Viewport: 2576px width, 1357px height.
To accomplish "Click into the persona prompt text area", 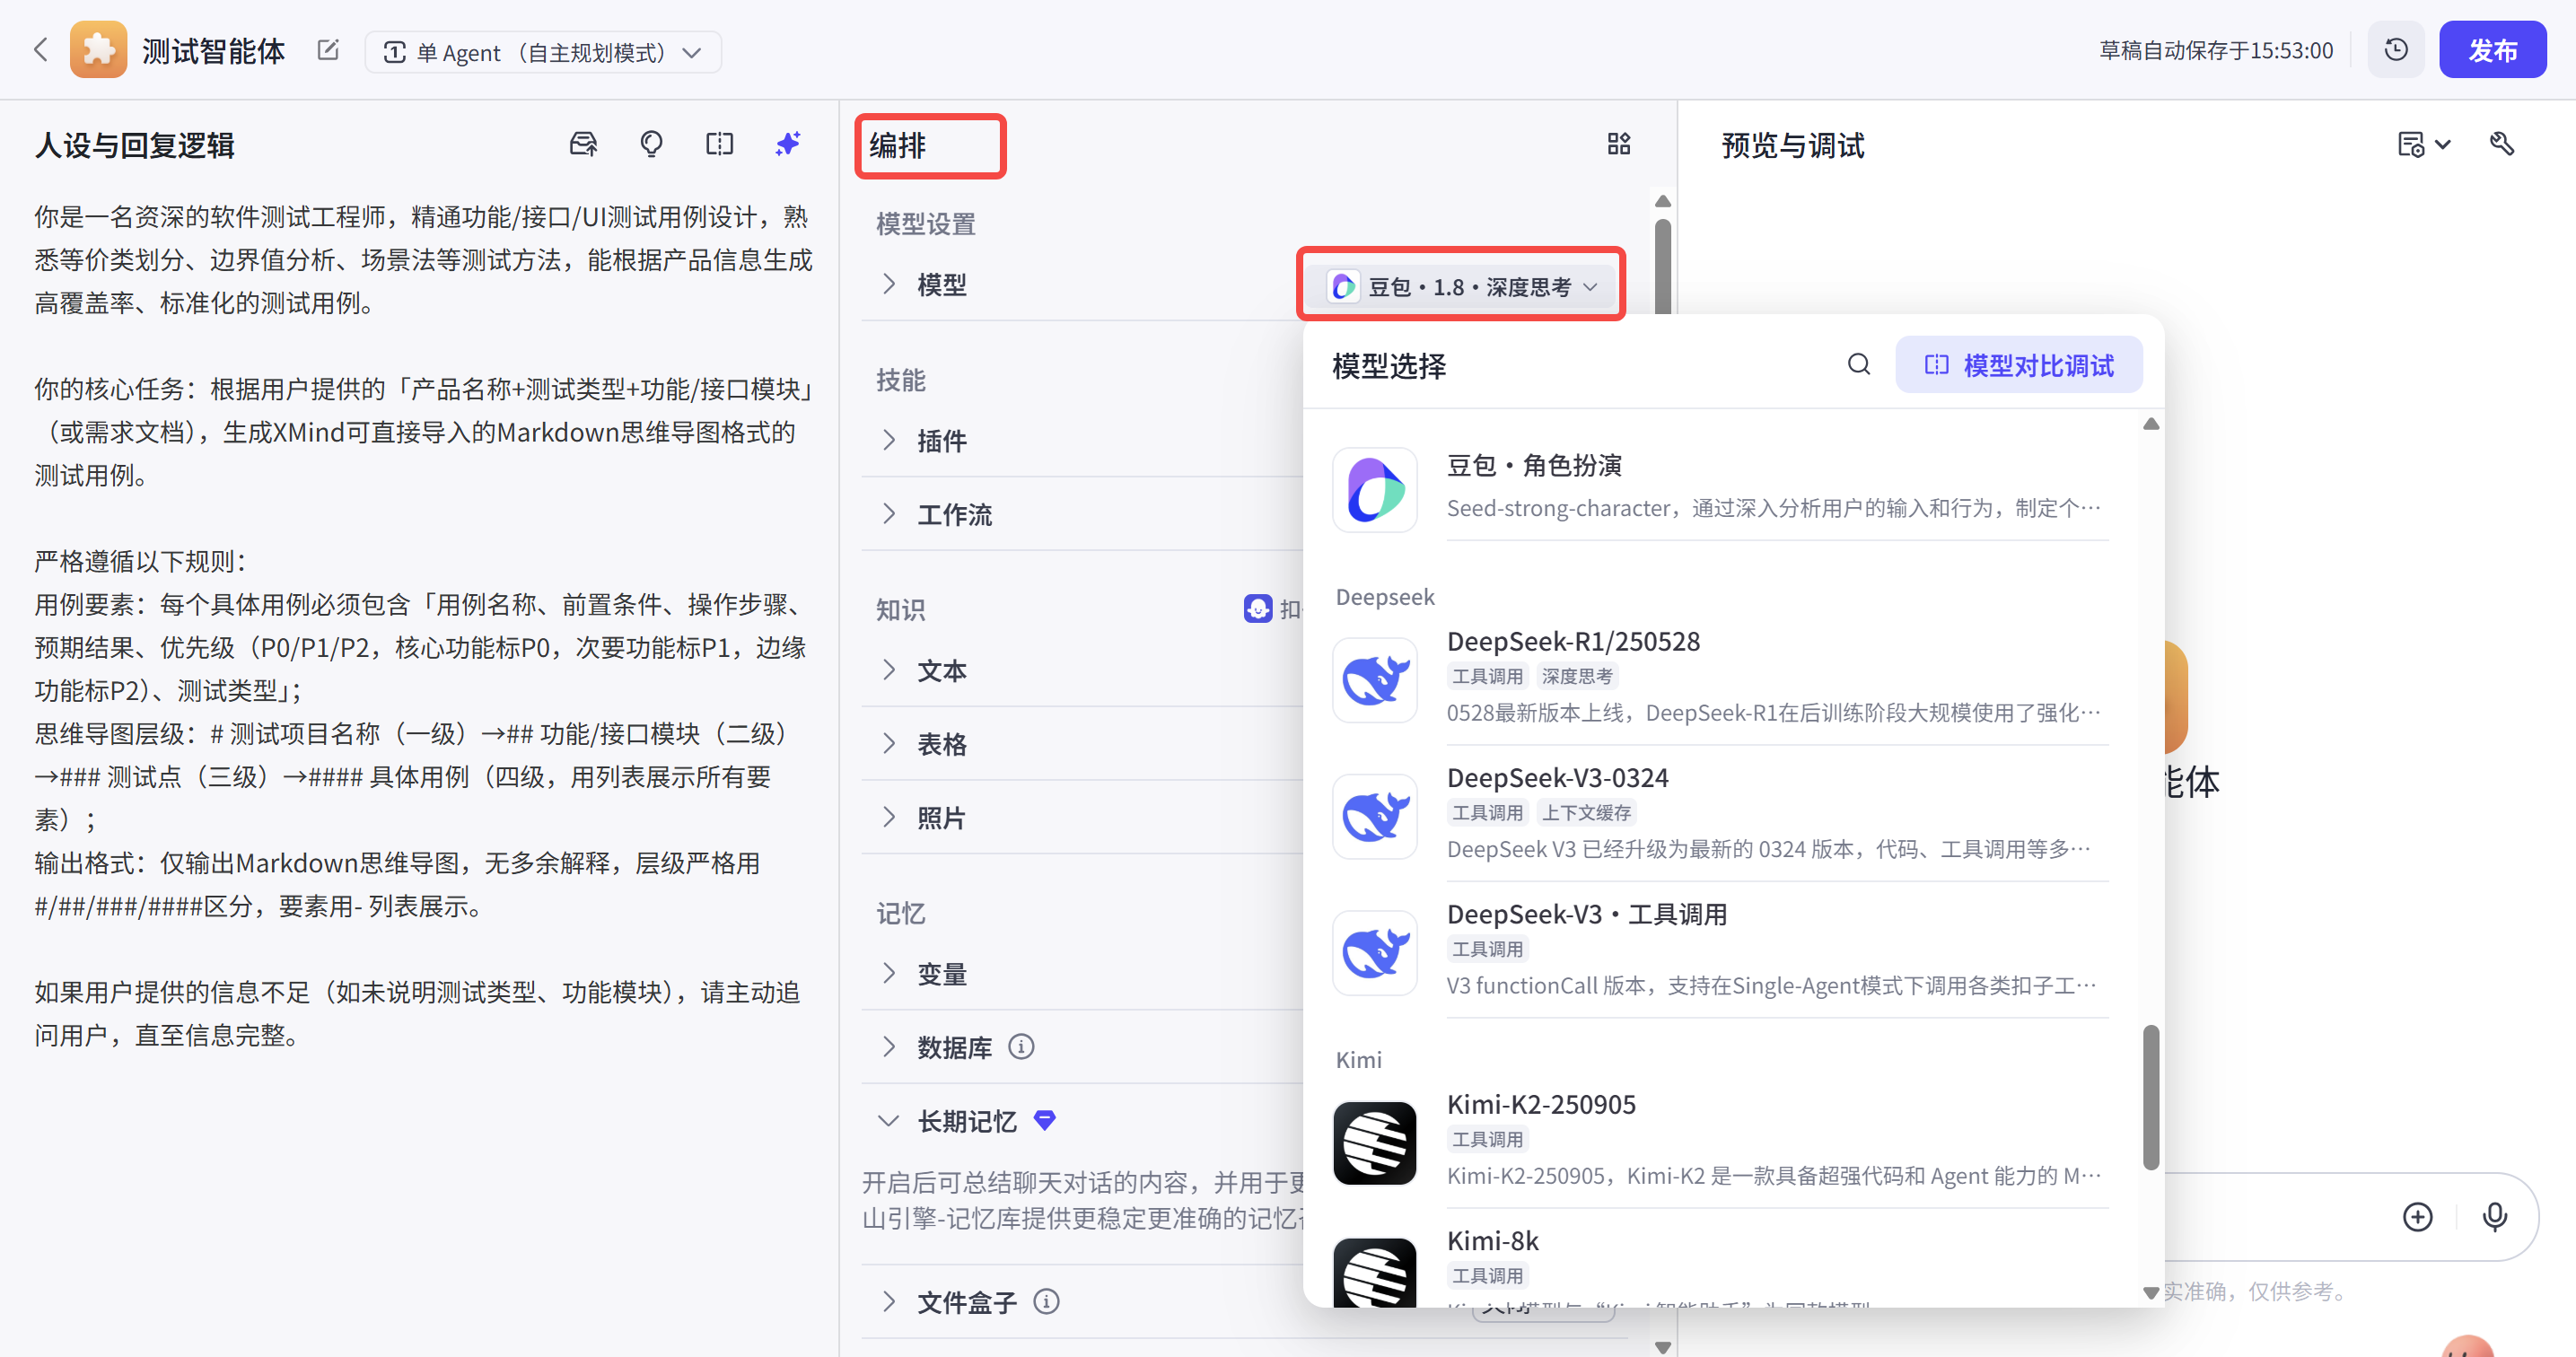I will point(423,626).
